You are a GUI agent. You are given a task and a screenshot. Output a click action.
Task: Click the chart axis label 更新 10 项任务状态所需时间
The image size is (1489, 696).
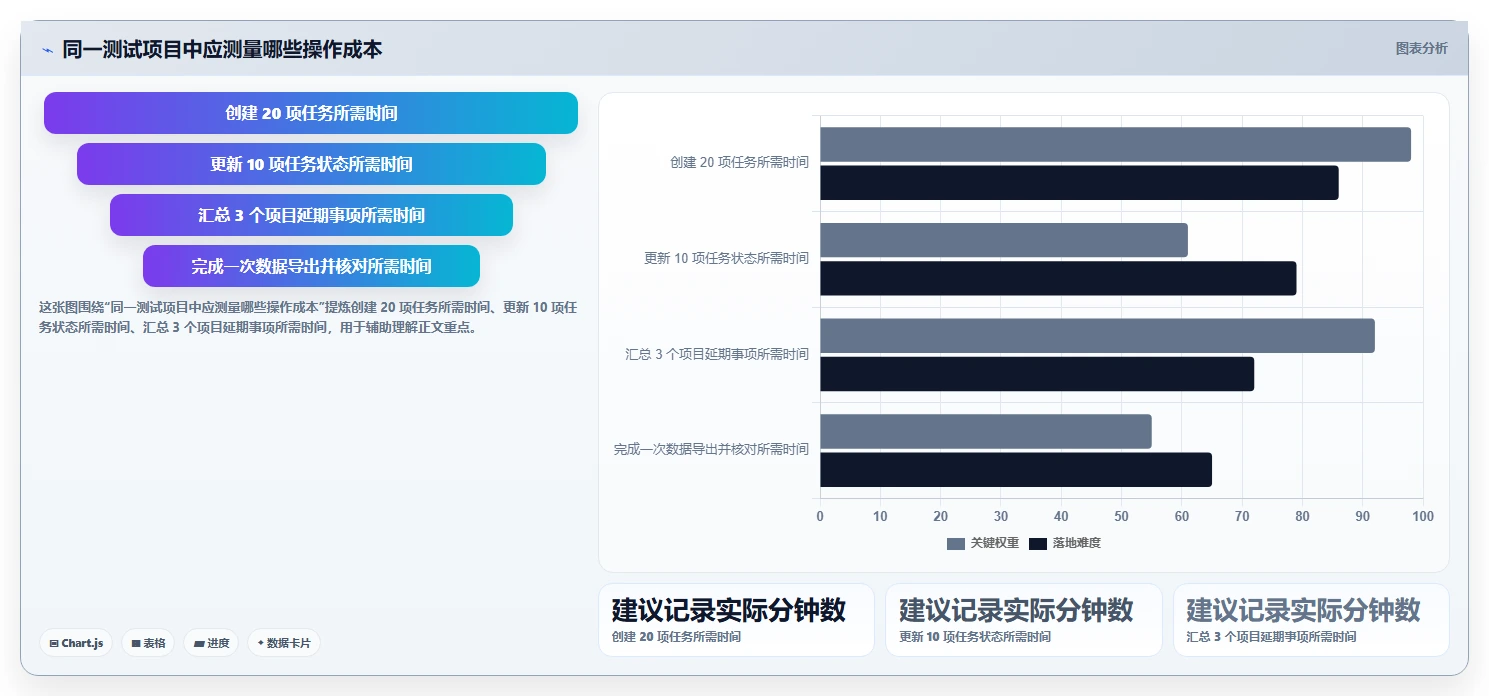point(726,258)
